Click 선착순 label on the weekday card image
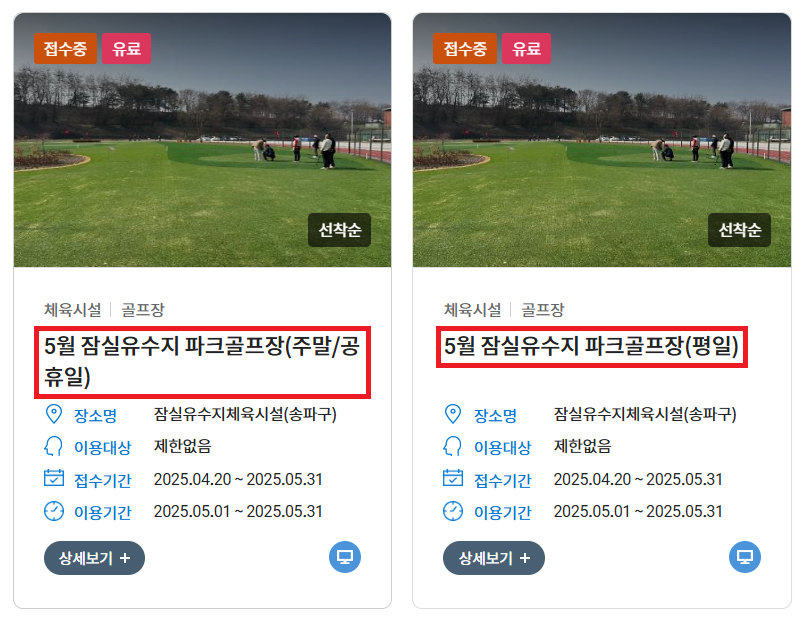Image resolution: width=805 pixels, height=626 pixels. coord(739,230)
